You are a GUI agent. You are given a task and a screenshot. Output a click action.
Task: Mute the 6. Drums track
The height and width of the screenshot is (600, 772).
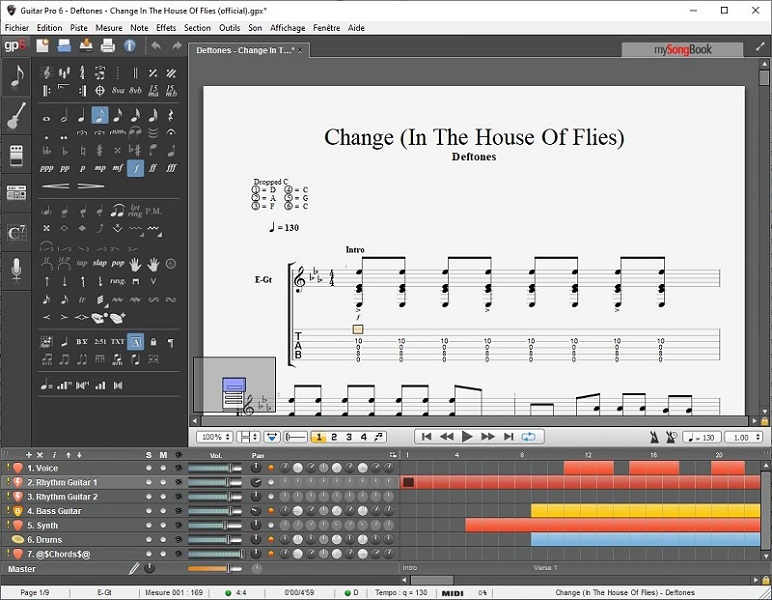point(163,539)
